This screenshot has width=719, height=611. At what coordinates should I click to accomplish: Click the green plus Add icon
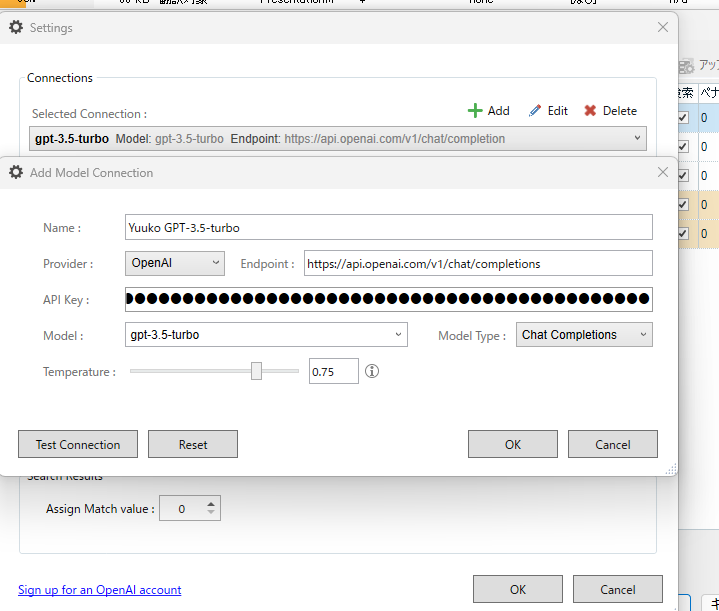point(475,111)
